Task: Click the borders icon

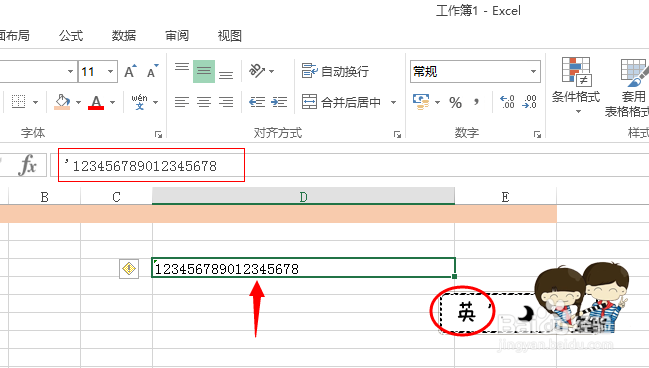Action: click(x=19, y=102)
